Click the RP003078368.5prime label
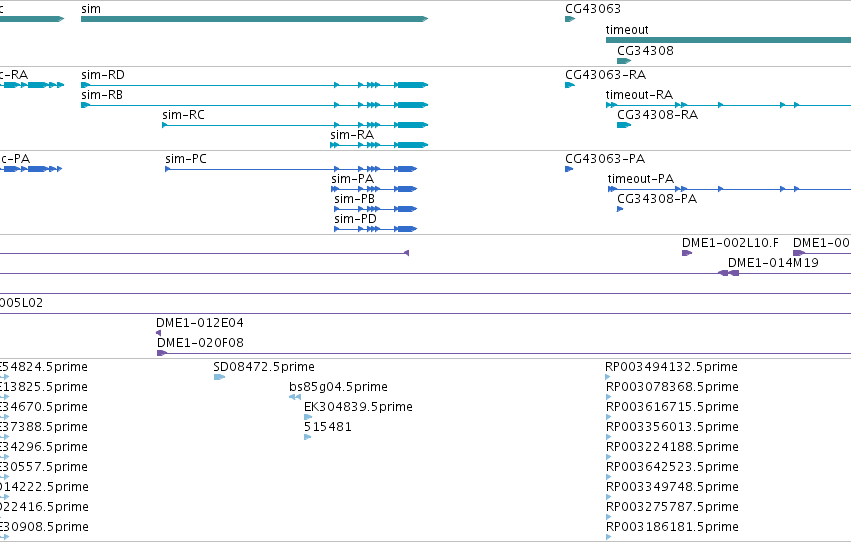This screenshot has height=542, width=851. point(672,387)
